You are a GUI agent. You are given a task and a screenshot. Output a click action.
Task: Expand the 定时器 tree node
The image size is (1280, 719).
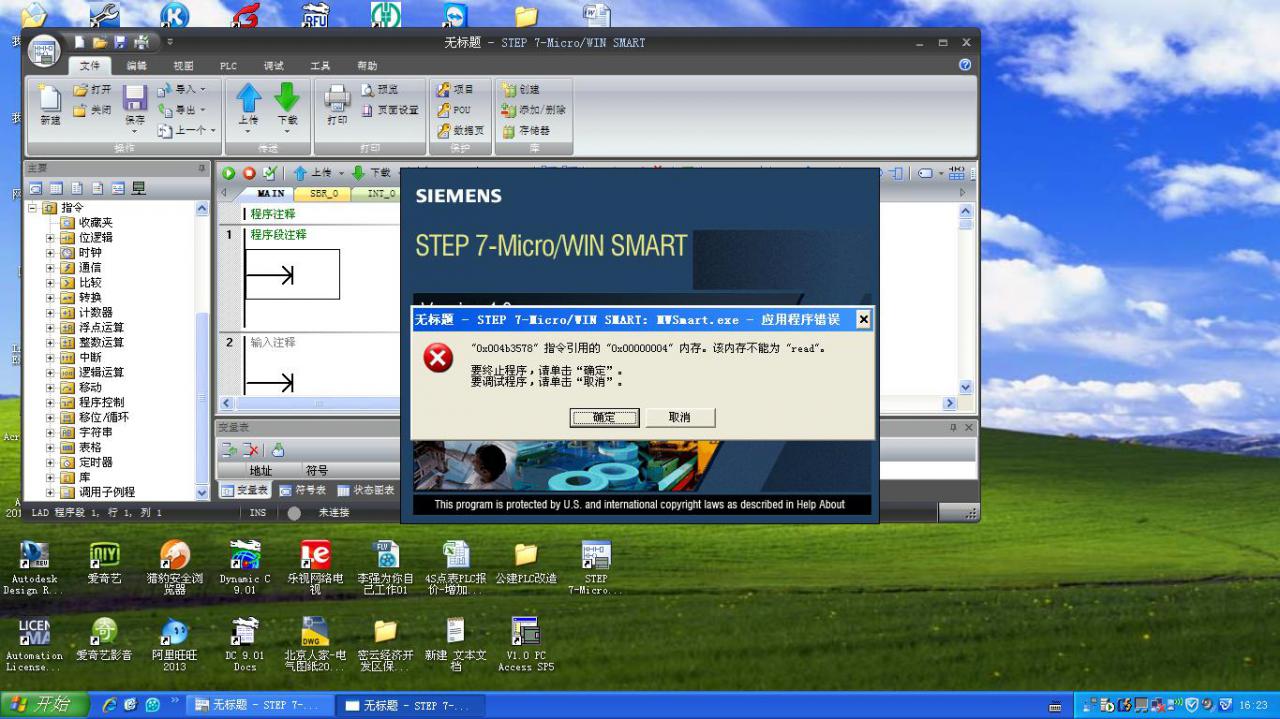click(50, 463)
